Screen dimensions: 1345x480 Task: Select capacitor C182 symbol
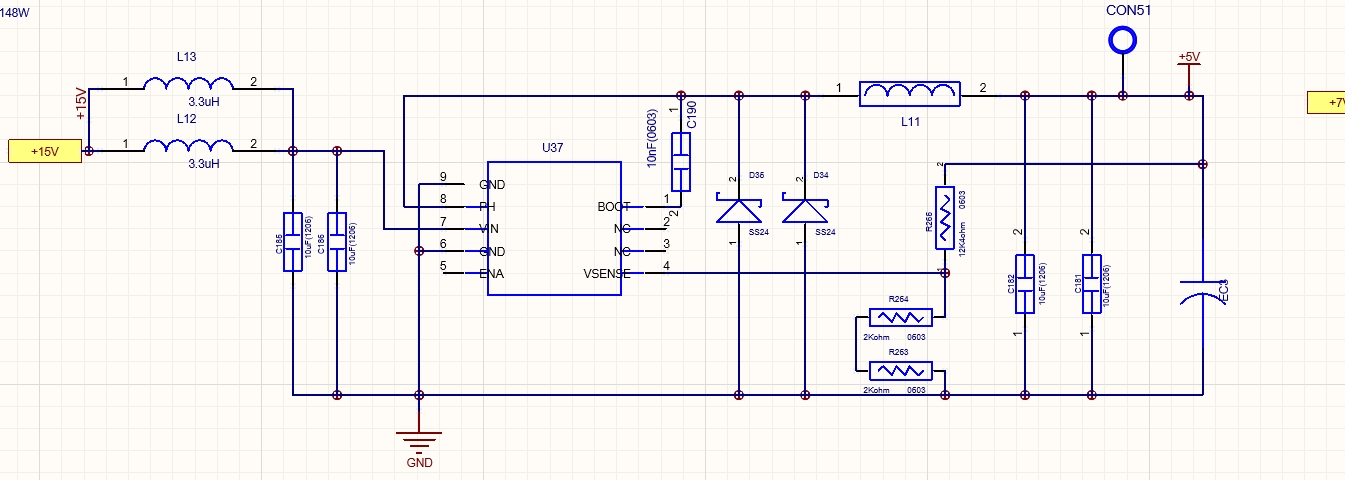pos(1024,284)
